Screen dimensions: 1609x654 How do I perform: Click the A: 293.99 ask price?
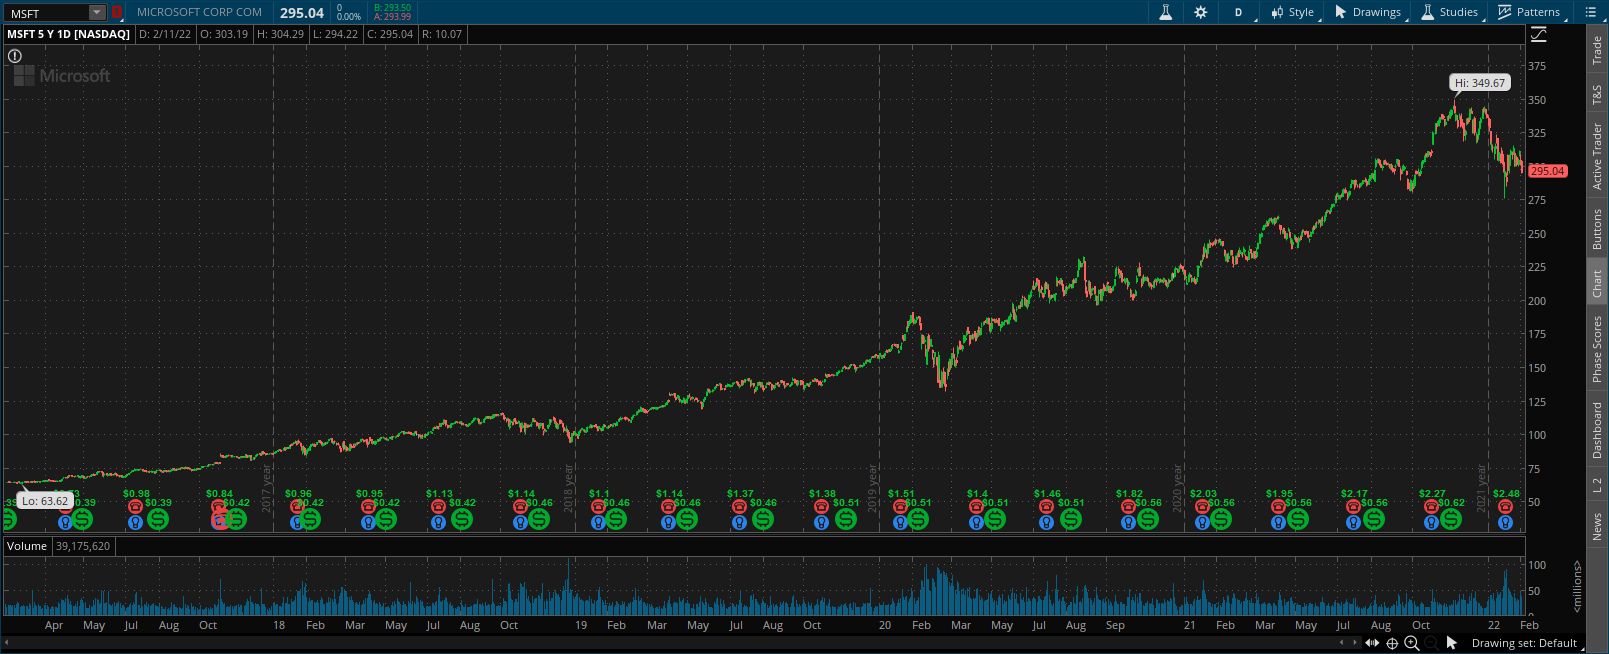(x=392, y=17)
